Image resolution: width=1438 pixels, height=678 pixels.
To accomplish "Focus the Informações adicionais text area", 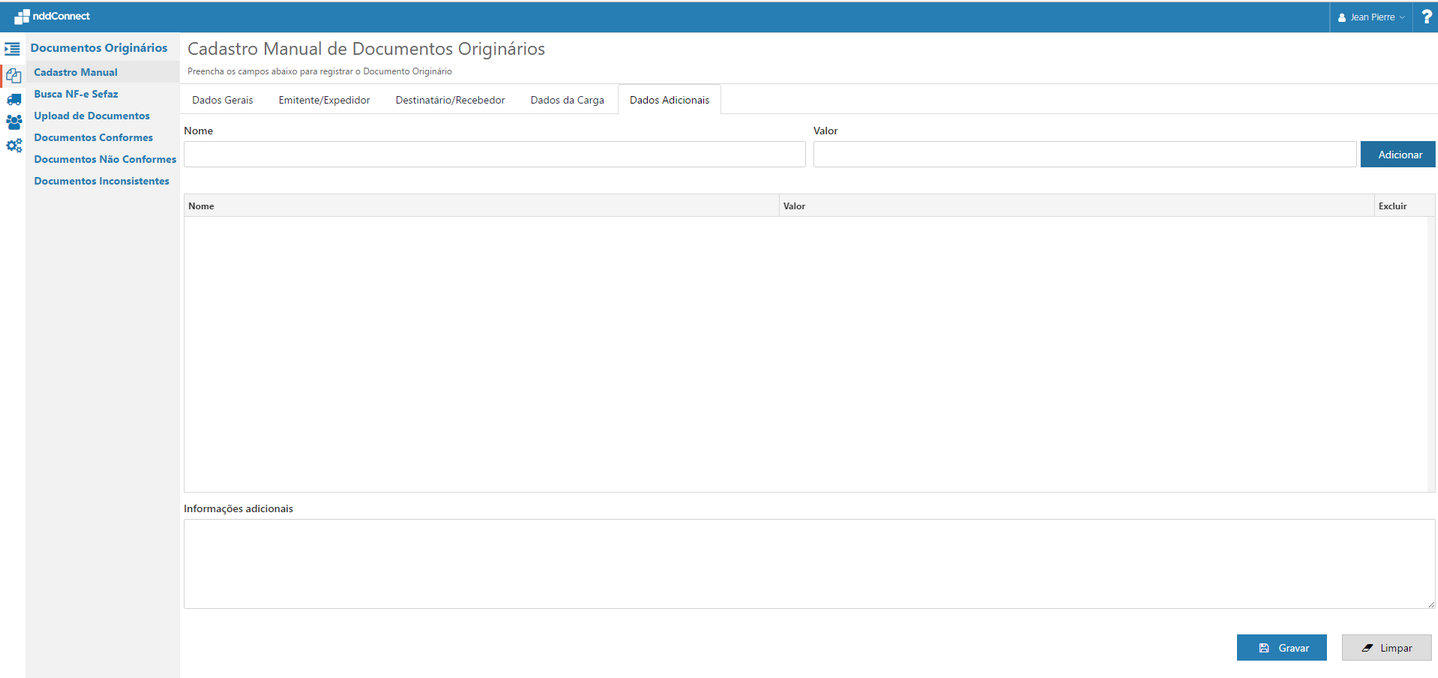I will 808,563.
